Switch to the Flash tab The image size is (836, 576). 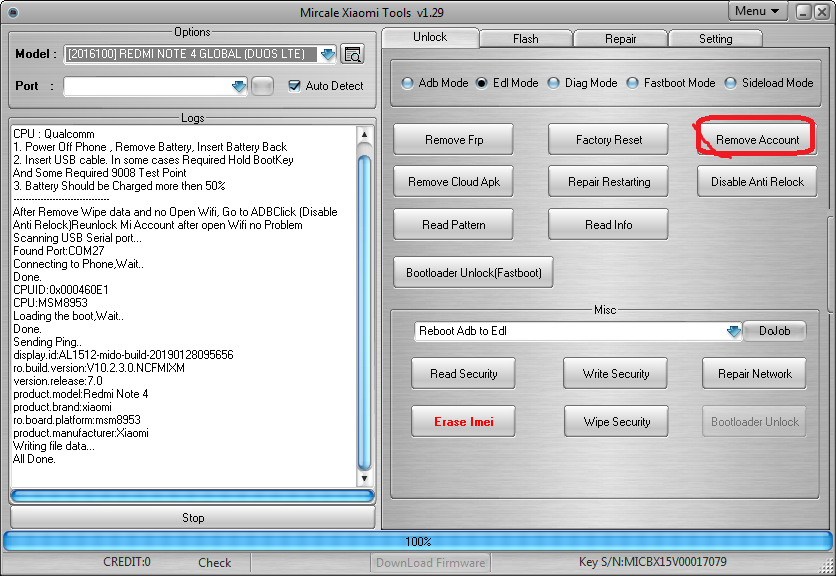click(526, 39)
